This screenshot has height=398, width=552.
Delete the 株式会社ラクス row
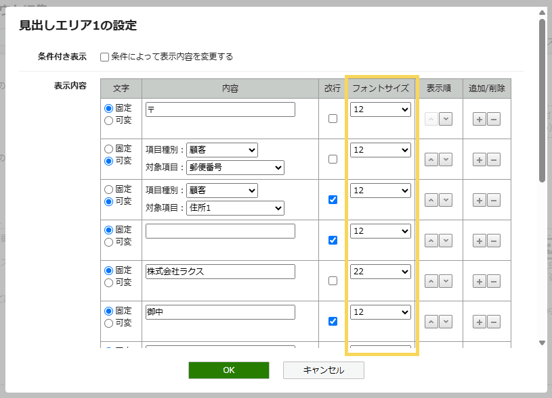pyautogui.click(x=494, y=281)
